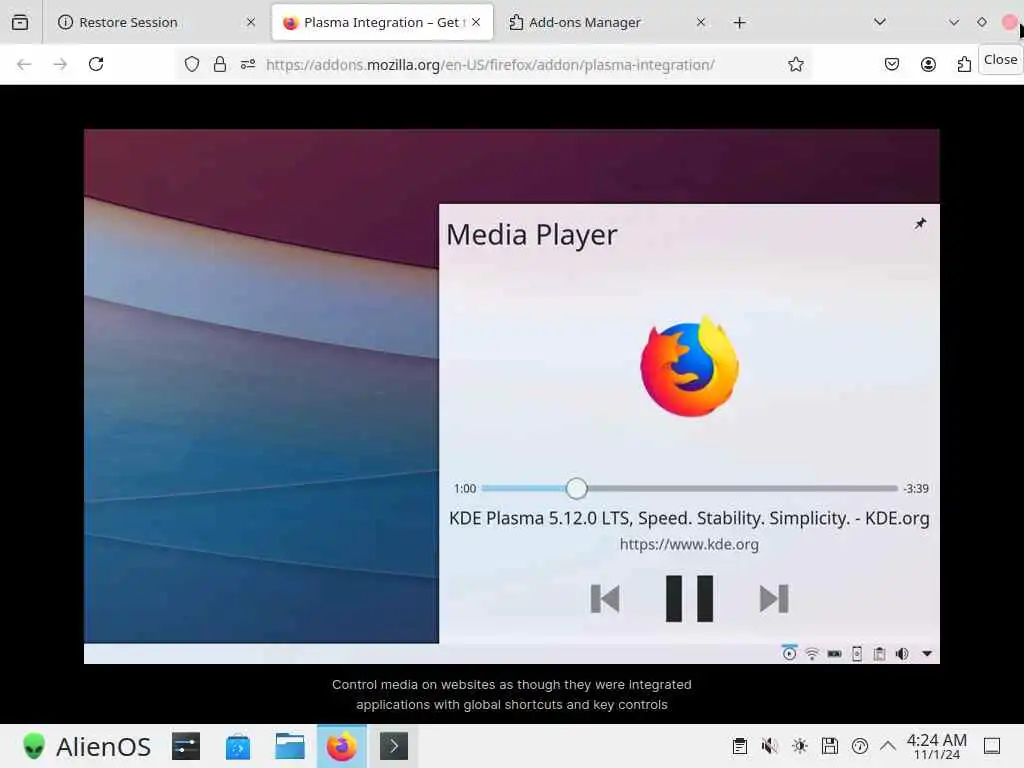Maximize the window with the diamond button
Screen dimensions: 1024x768
coord(982,22)
